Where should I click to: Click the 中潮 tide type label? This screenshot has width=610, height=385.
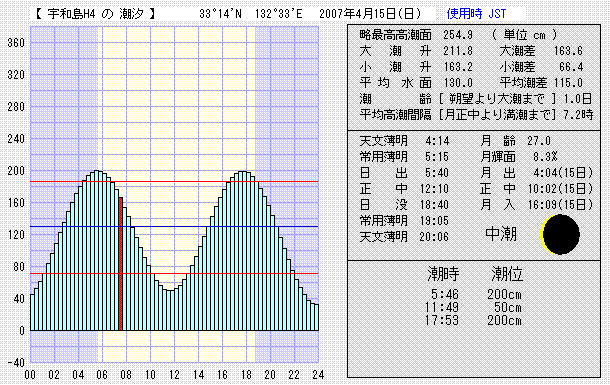[x=501, y=234]
